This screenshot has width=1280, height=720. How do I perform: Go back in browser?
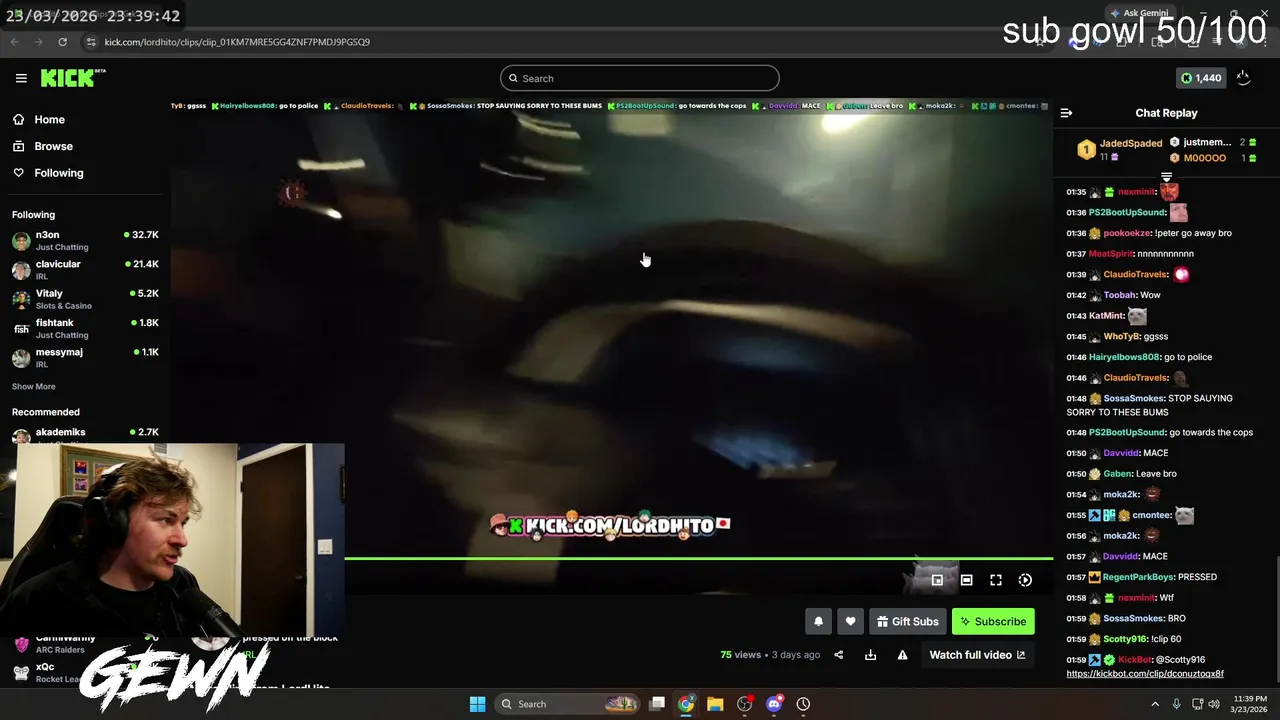pyautogui.click(x=14, y=42)
